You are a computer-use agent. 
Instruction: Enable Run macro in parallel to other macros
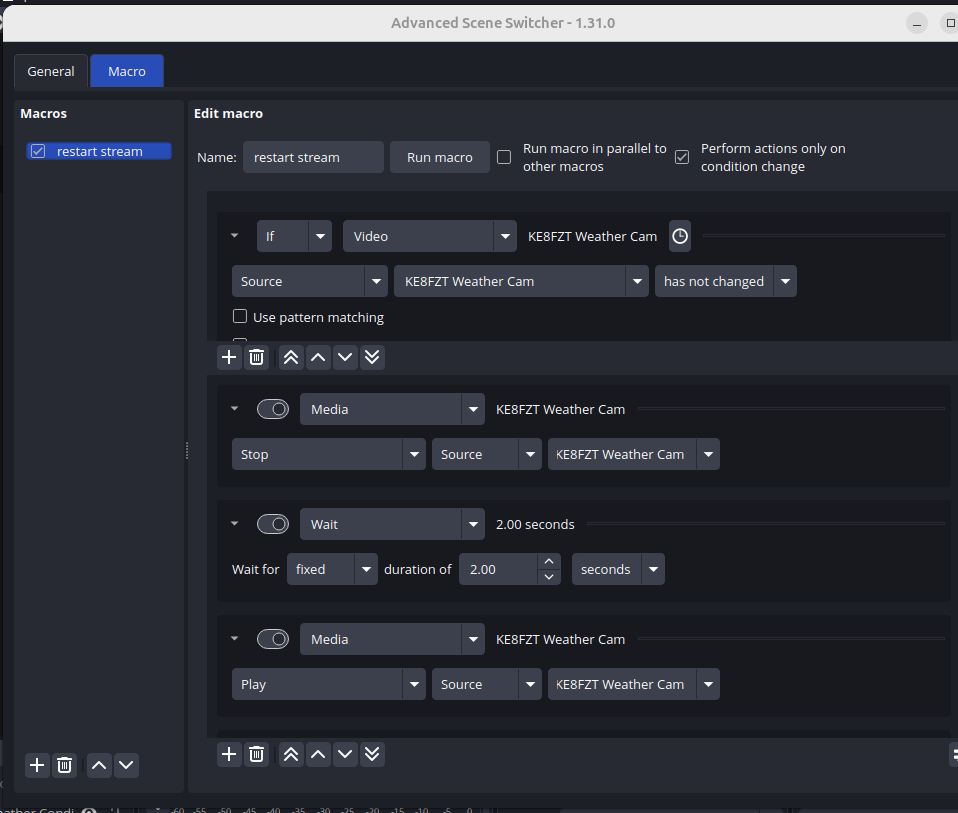point(505,157)
